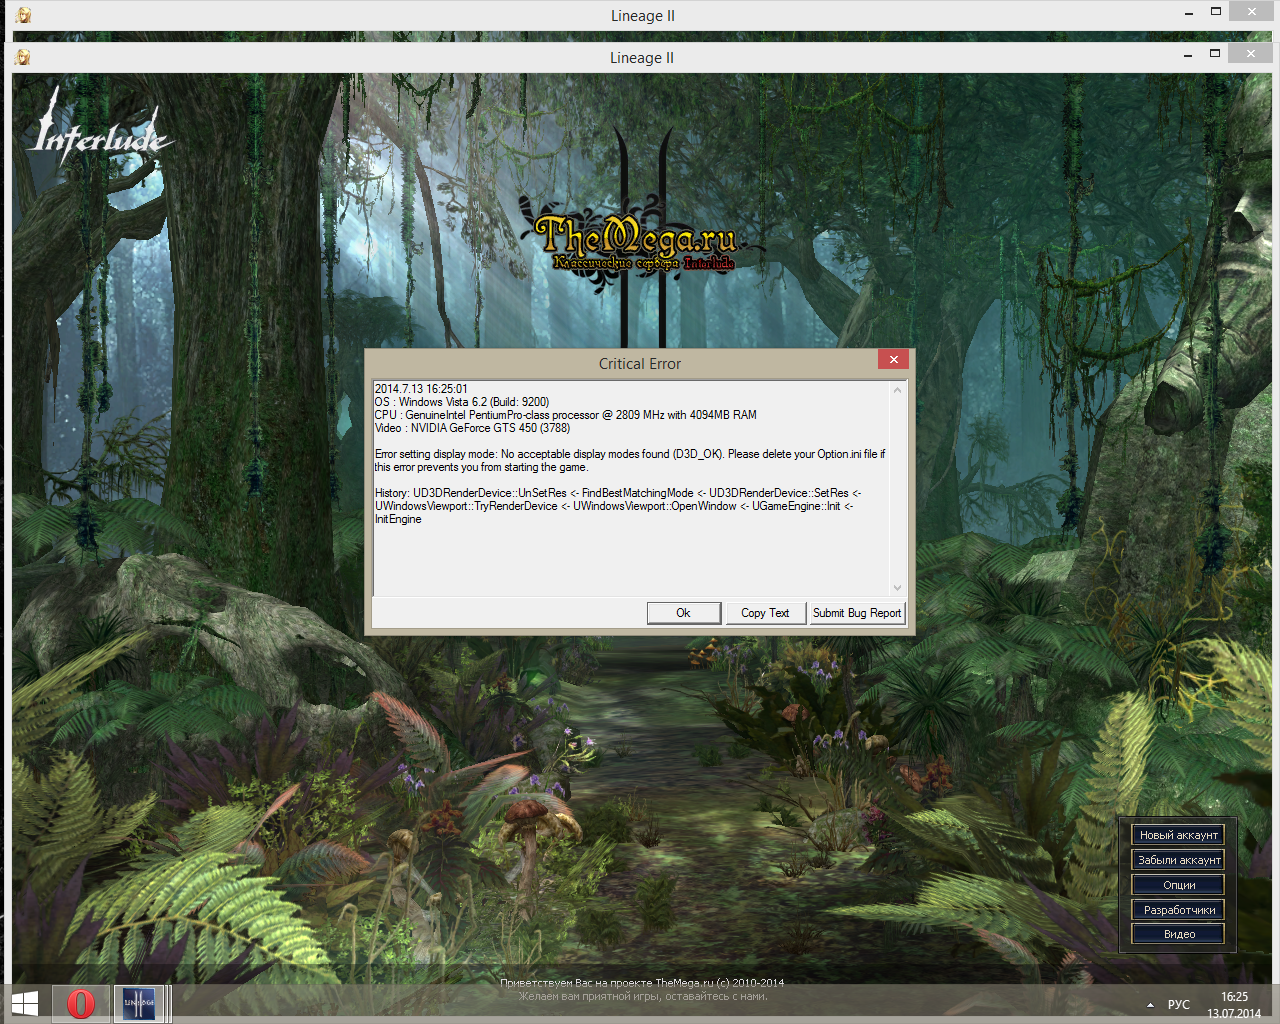Click the error log scroll down arrow
1280x1024 pixels.
pos(897,587)
